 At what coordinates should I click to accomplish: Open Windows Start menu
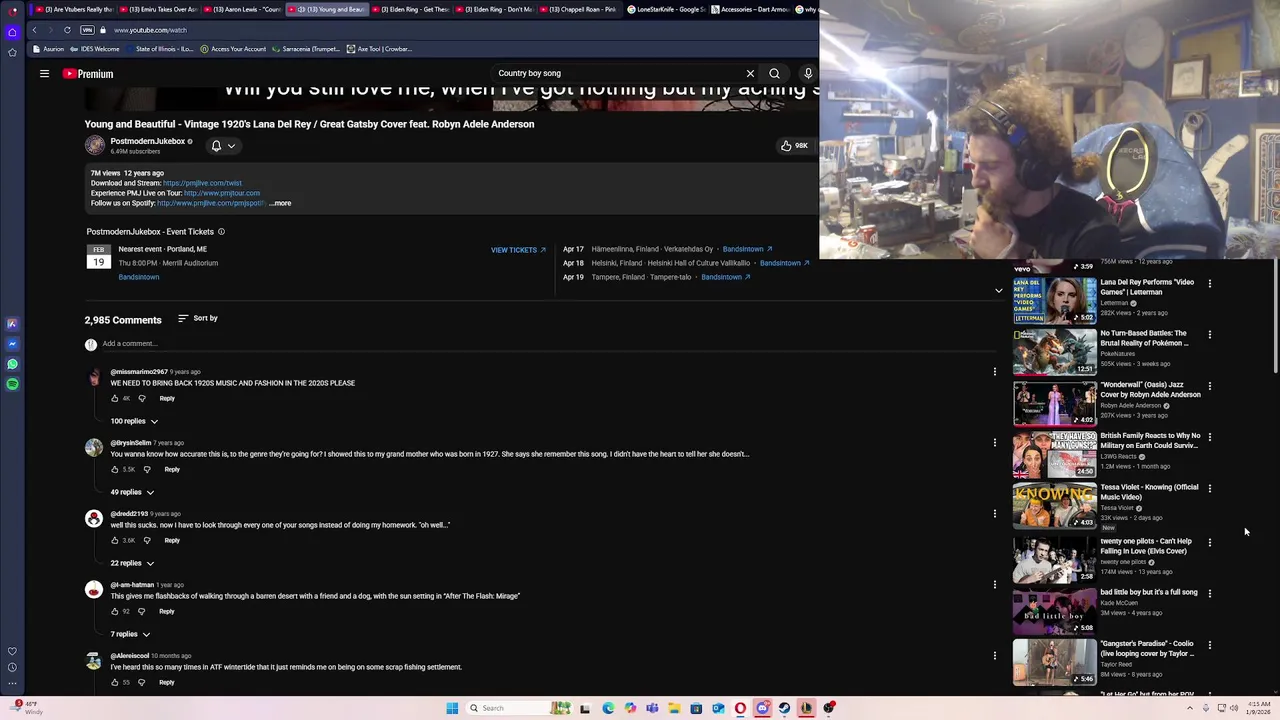(x=452, y=708)
